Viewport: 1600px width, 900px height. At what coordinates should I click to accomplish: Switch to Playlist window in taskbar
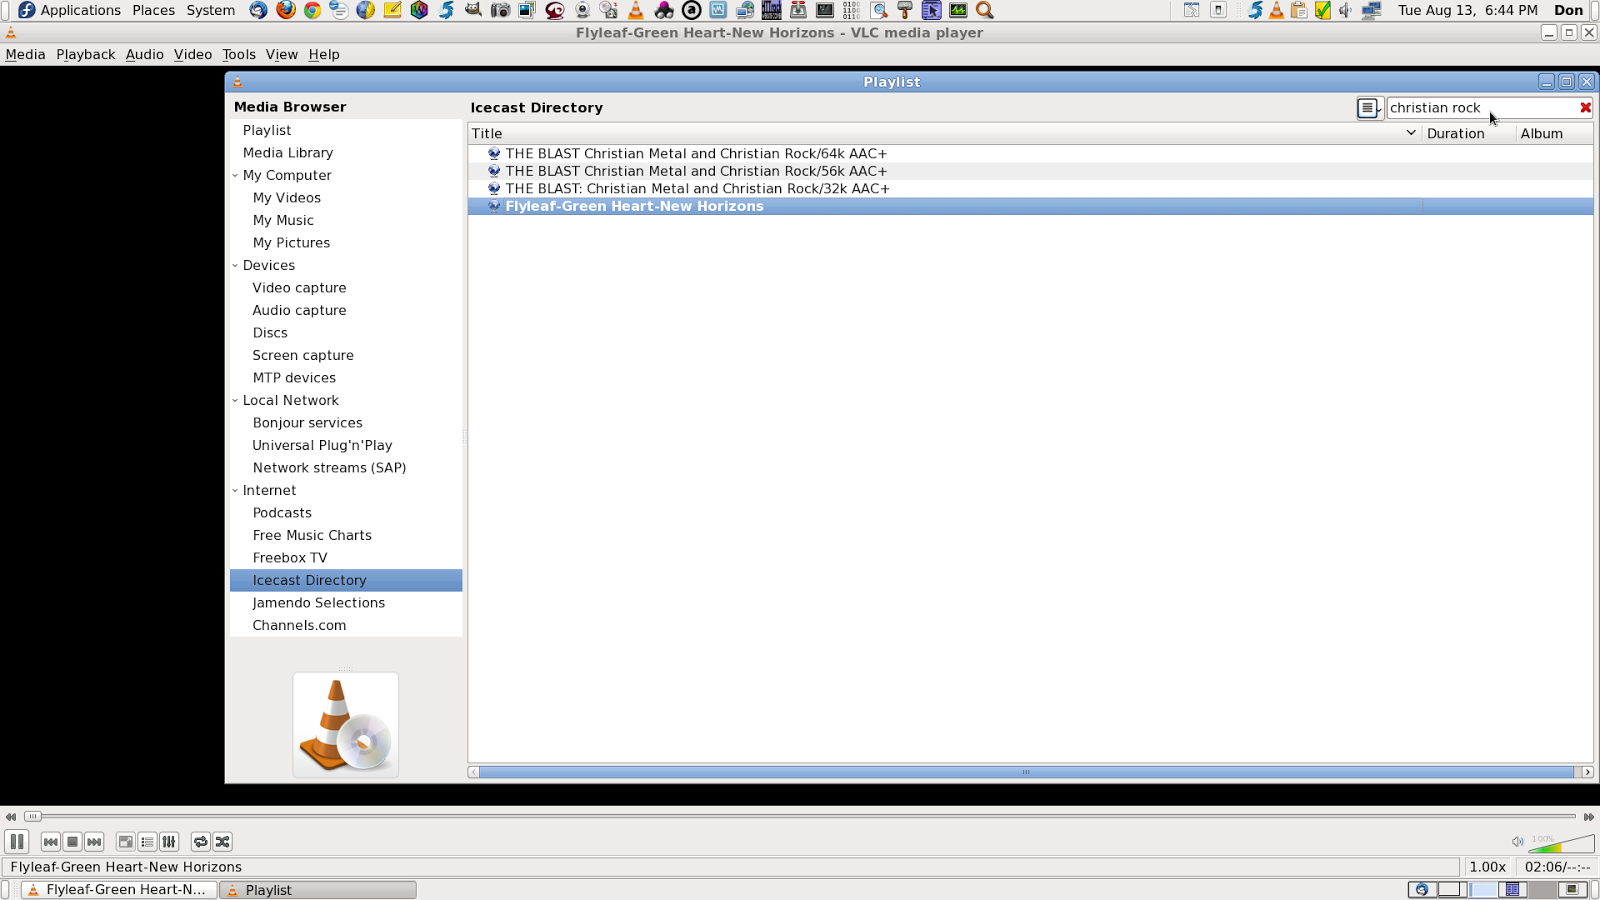pyautogui.click(x=318, y=890)
